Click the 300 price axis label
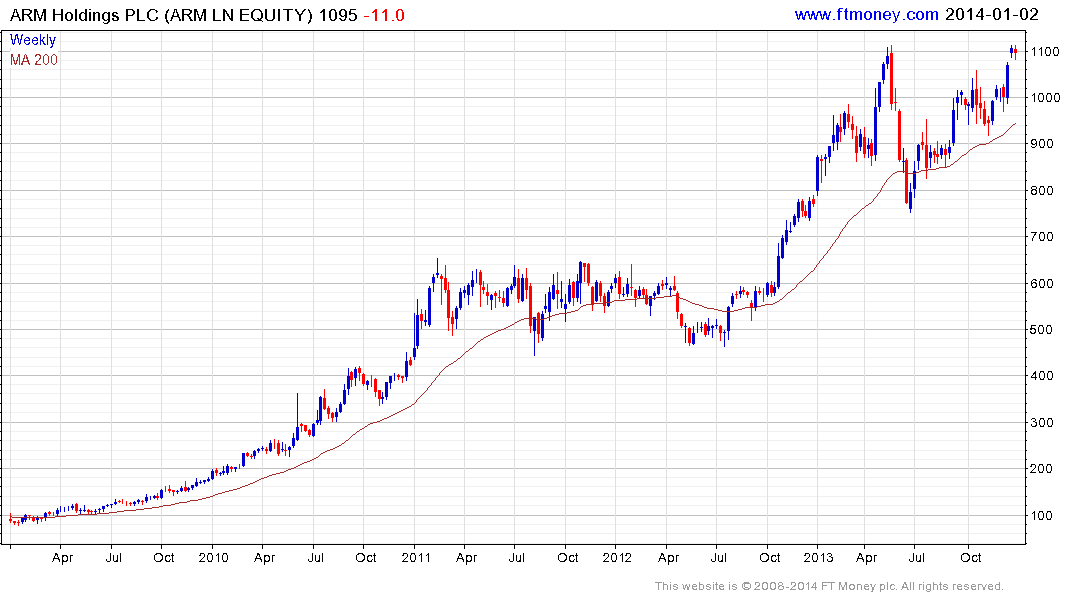 [1042, 422]
